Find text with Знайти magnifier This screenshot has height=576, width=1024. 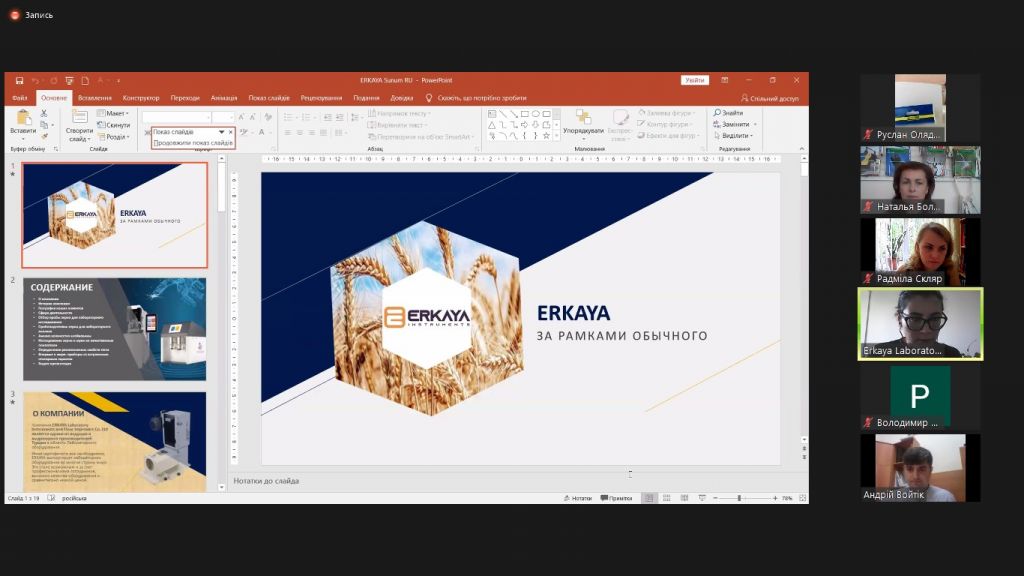click(x=729, y=113)
